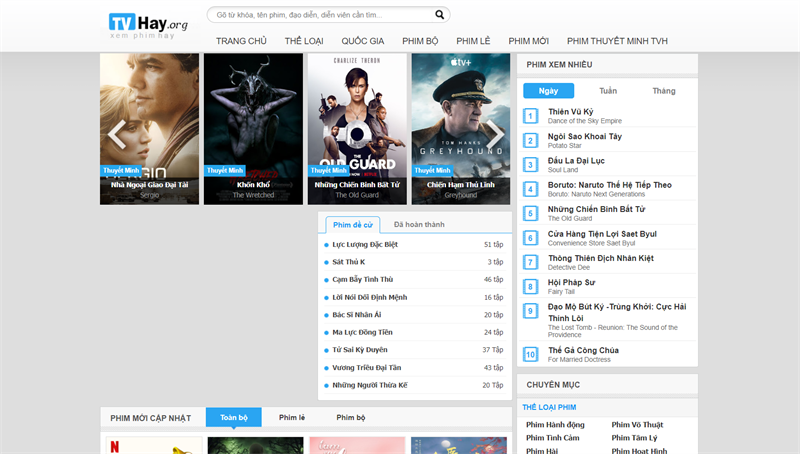Click rank 4 number badge

tap(530, 189)
